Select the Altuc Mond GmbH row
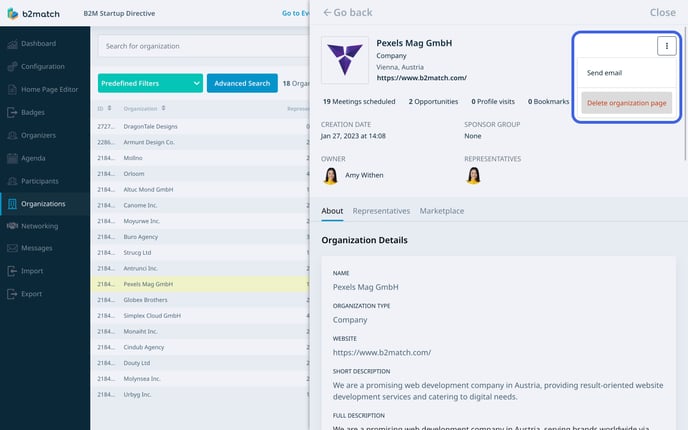 (200, 190)
